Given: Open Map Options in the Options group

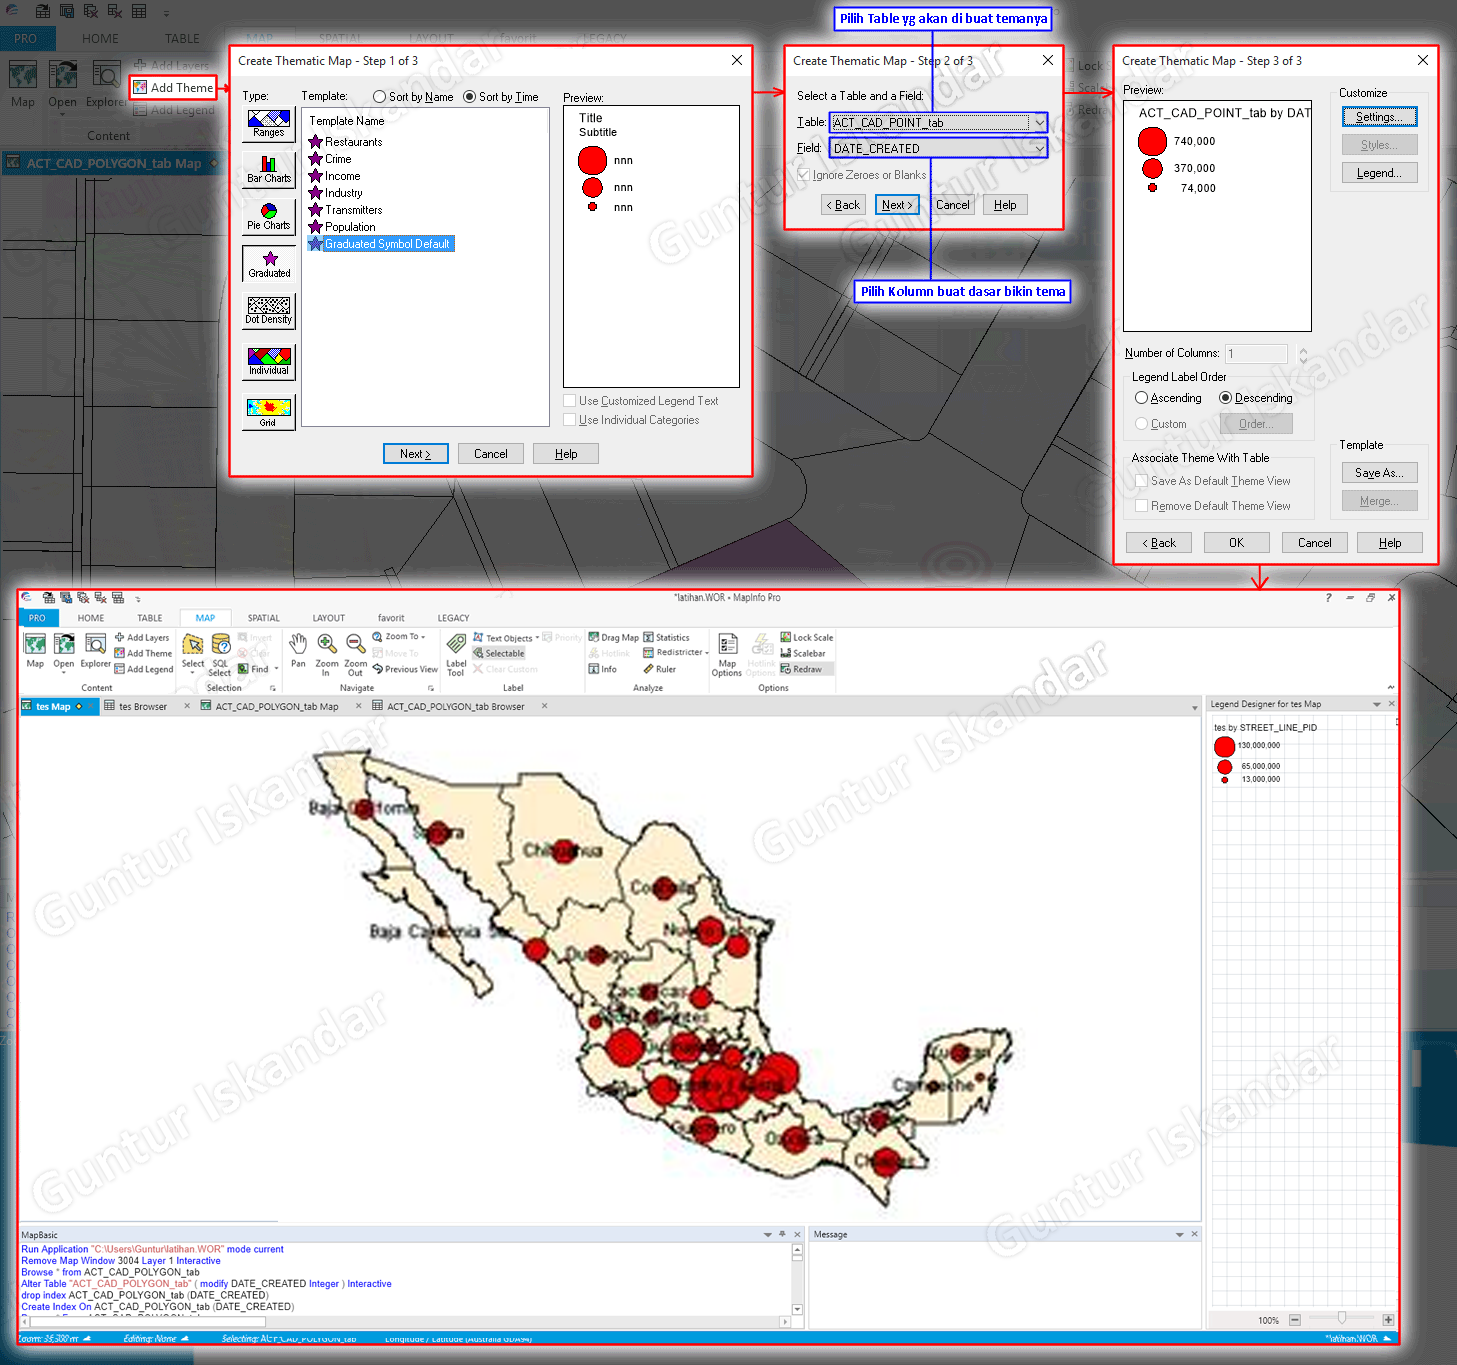Looking at the screenshot, I should 727,652.
